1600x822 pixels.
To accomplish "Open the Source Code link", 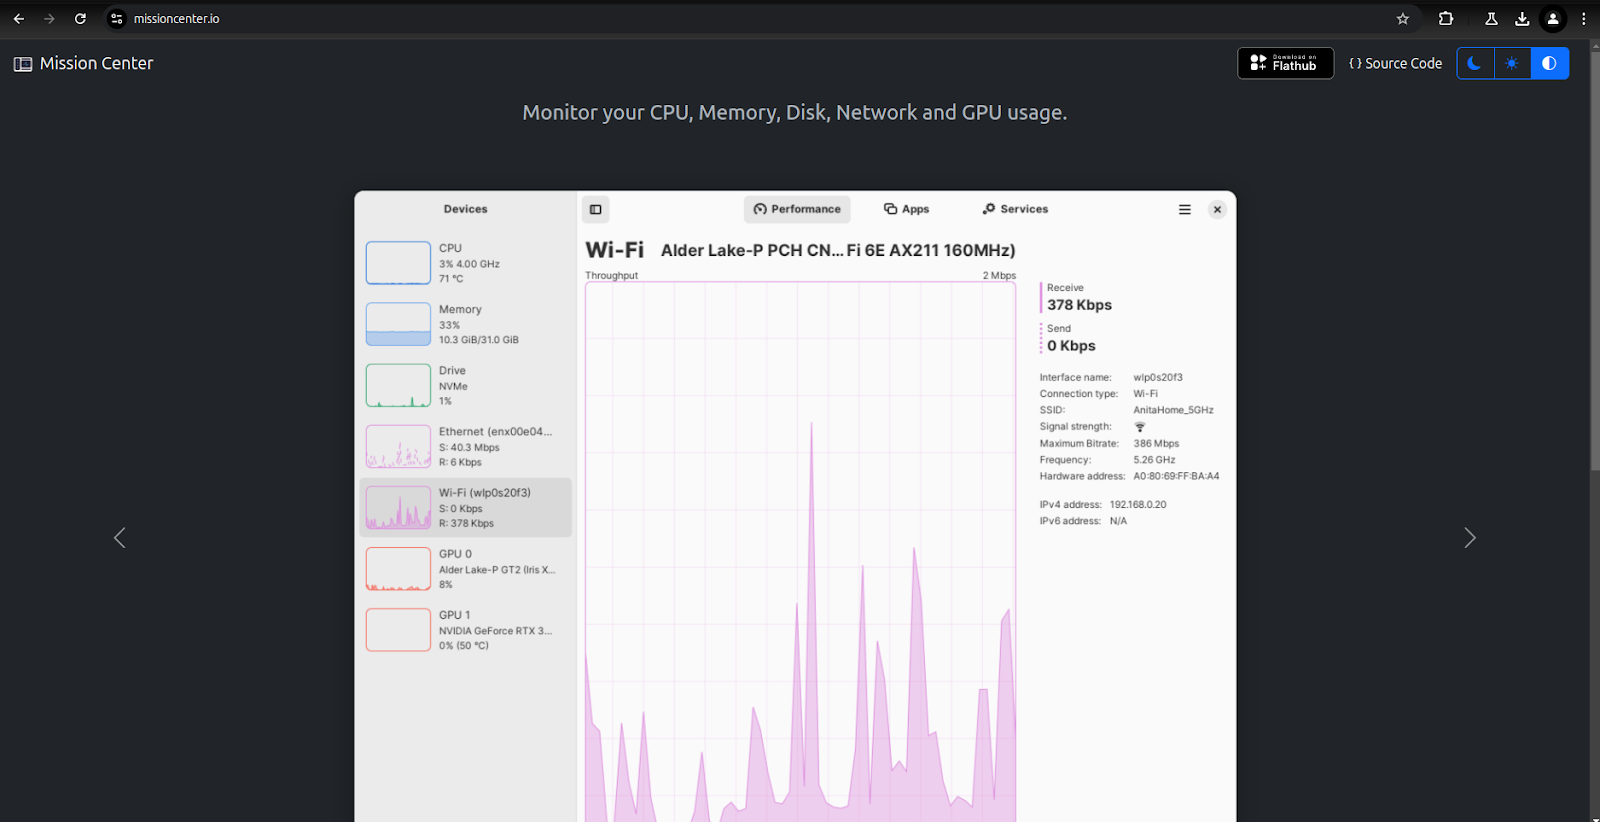I will (1395, 63).
